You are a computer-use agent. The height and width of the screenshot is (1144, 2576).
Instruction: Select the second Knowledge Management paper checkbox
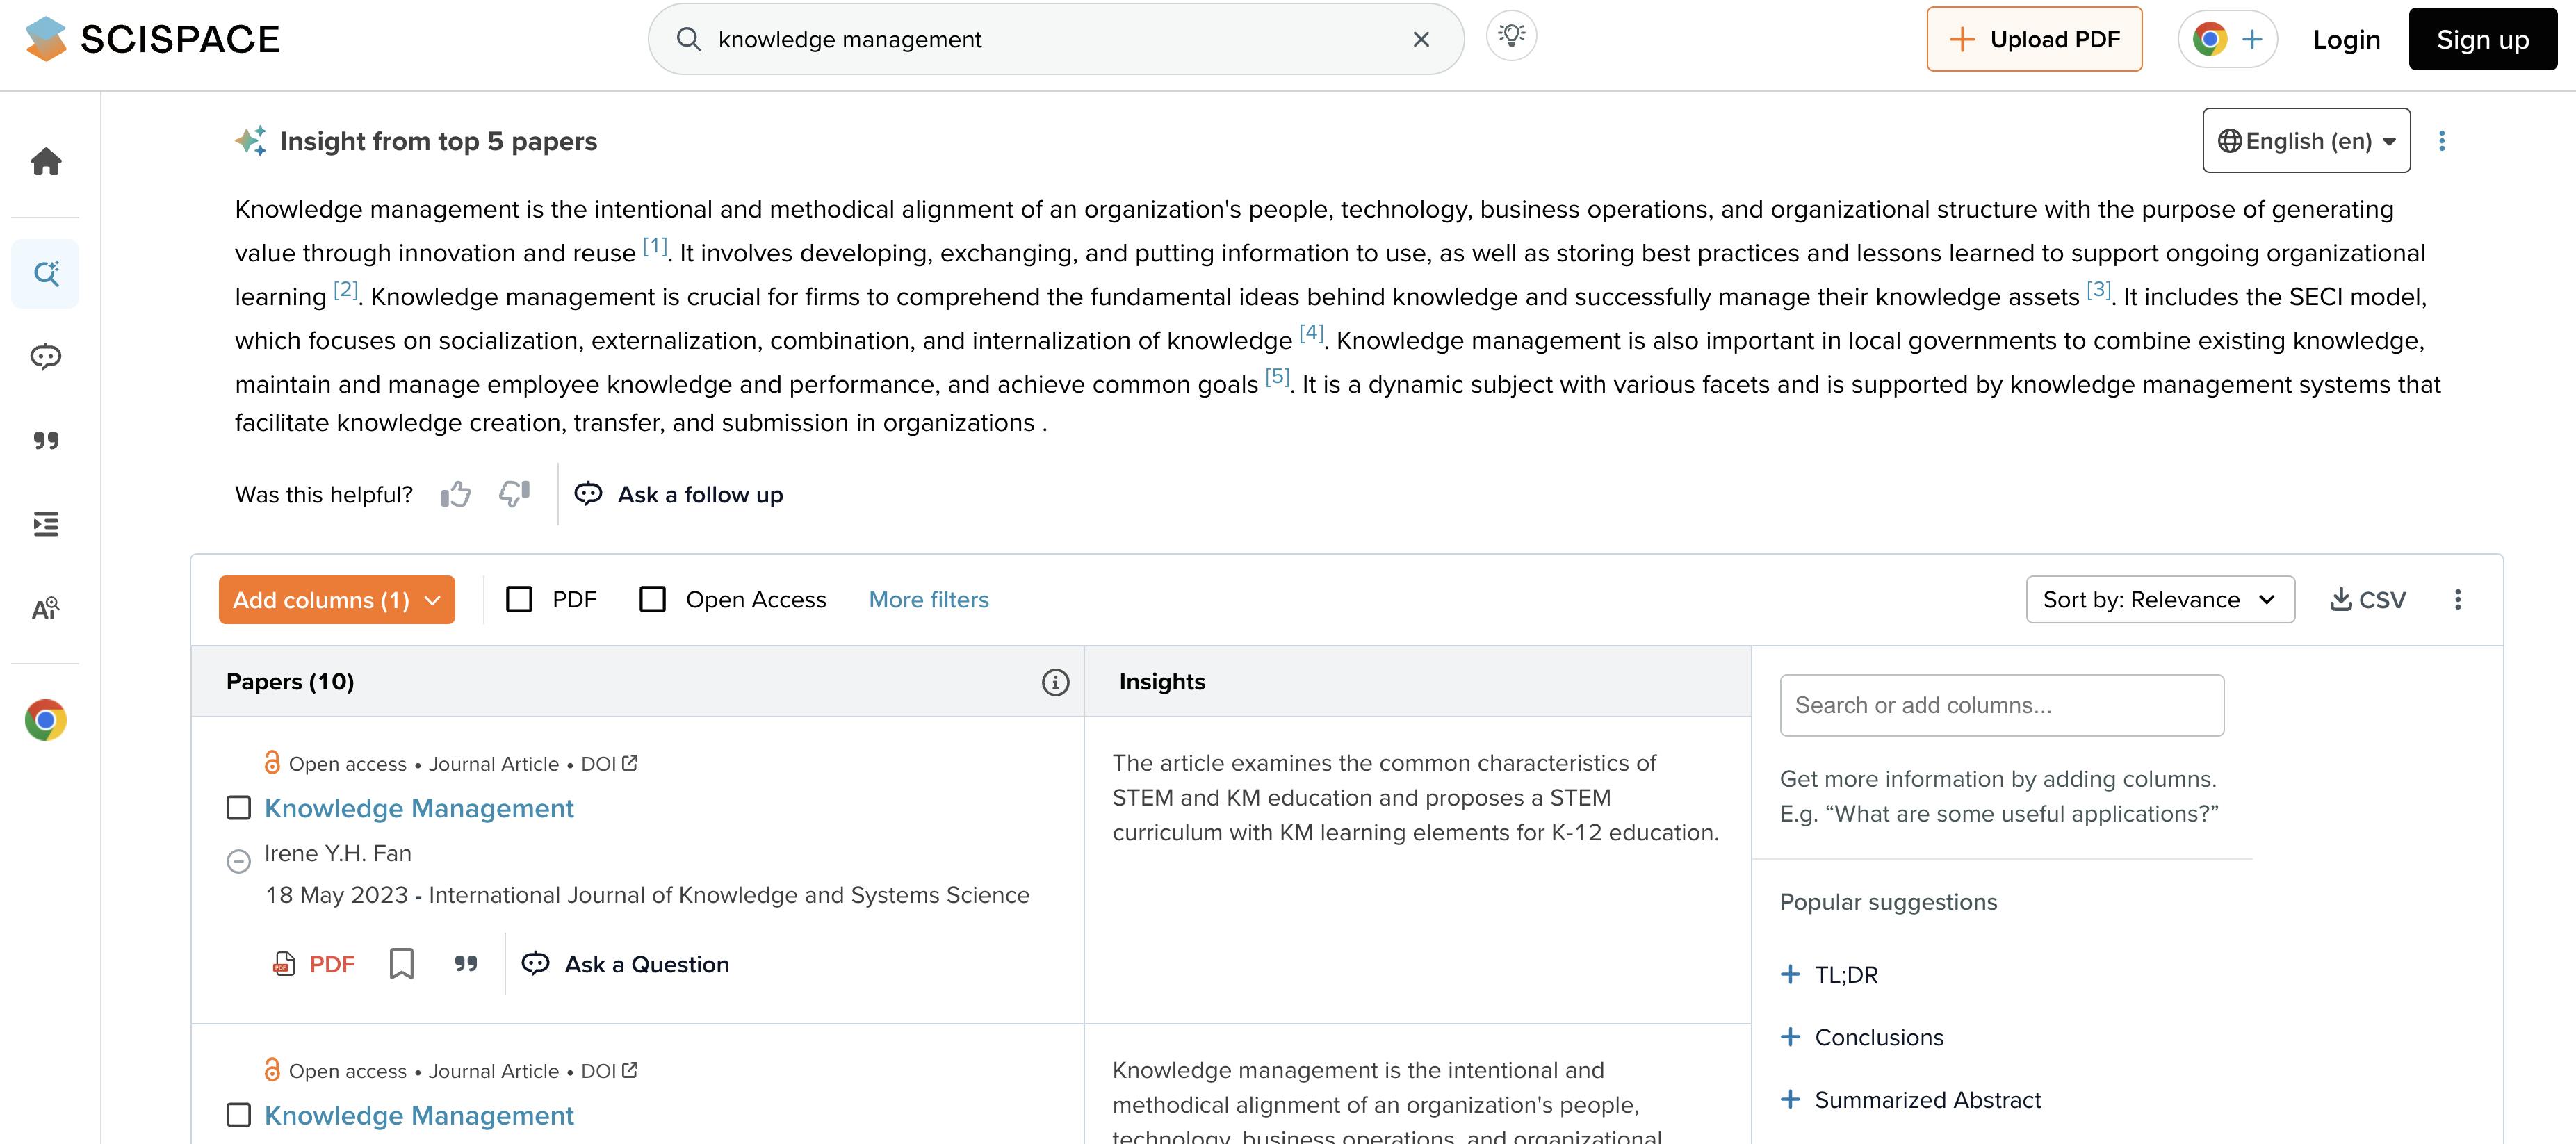[238, 1115]
